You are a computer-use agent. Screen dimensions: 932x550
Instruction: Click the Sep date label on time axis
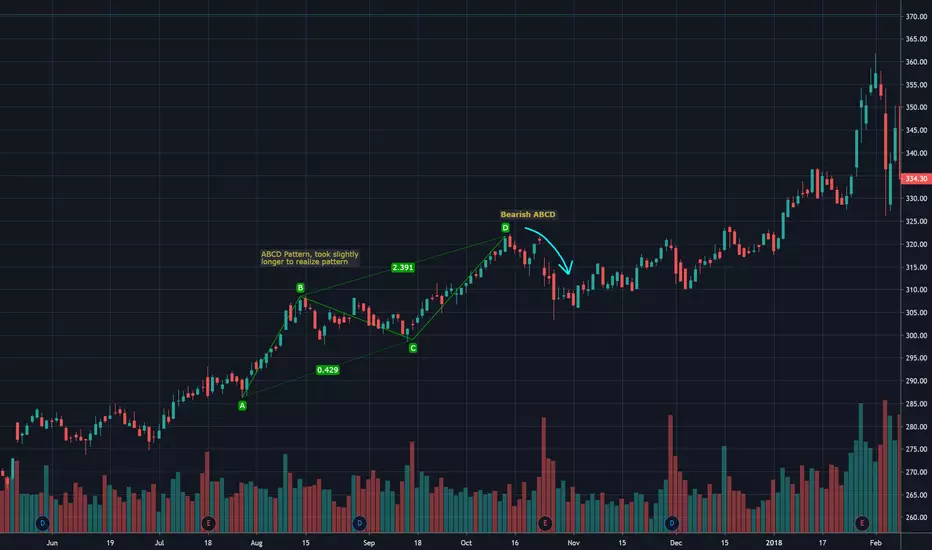(369, 543)
